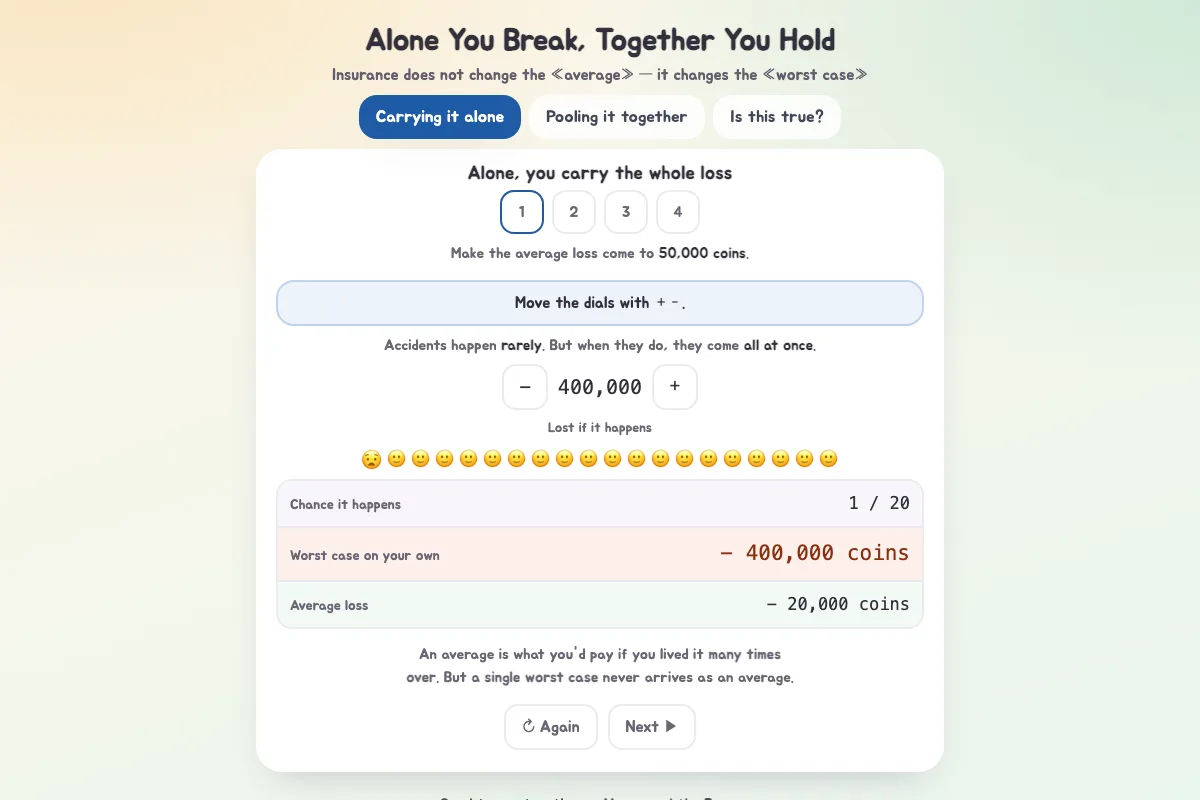
Task: Click the circular arrow icon on Again
Action: click(529, 727)
